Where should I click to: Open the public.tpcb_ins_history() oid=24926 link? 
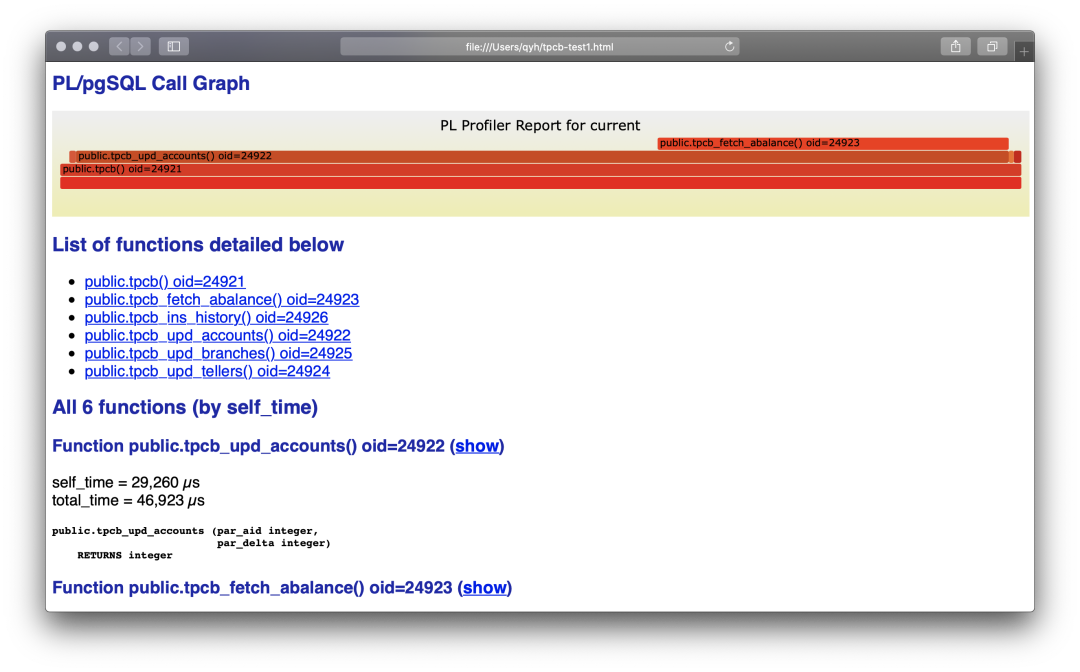pyautogui.click(x=206, y=317)
